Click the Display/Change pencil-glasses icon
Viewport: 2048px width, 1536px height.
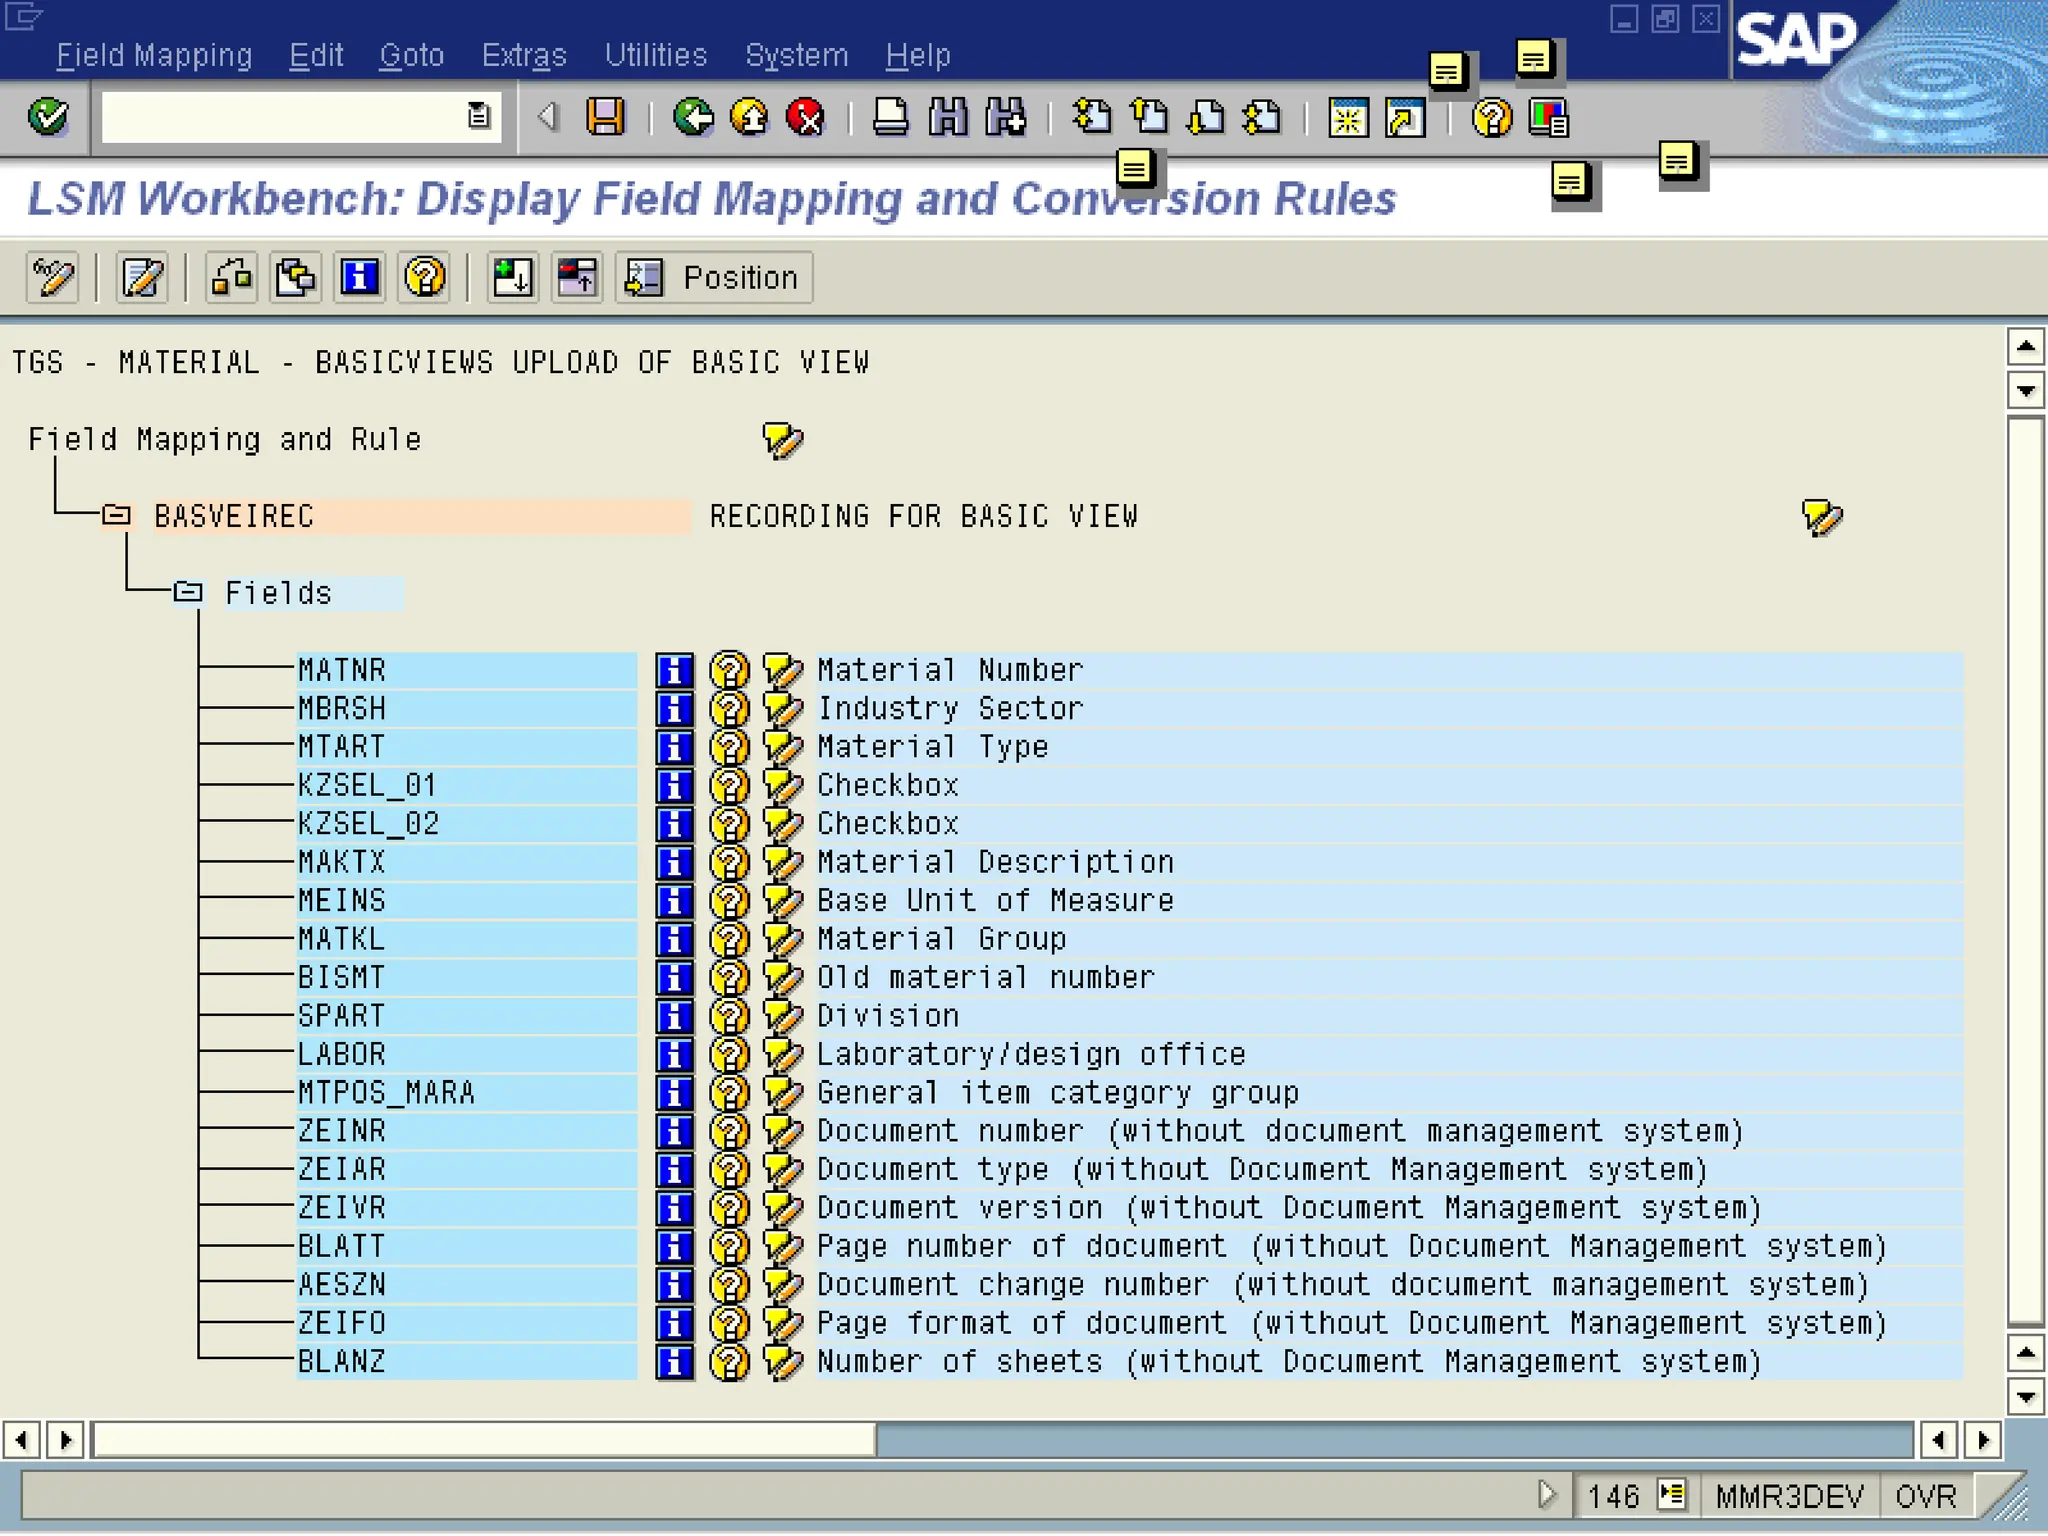[53, 277]
